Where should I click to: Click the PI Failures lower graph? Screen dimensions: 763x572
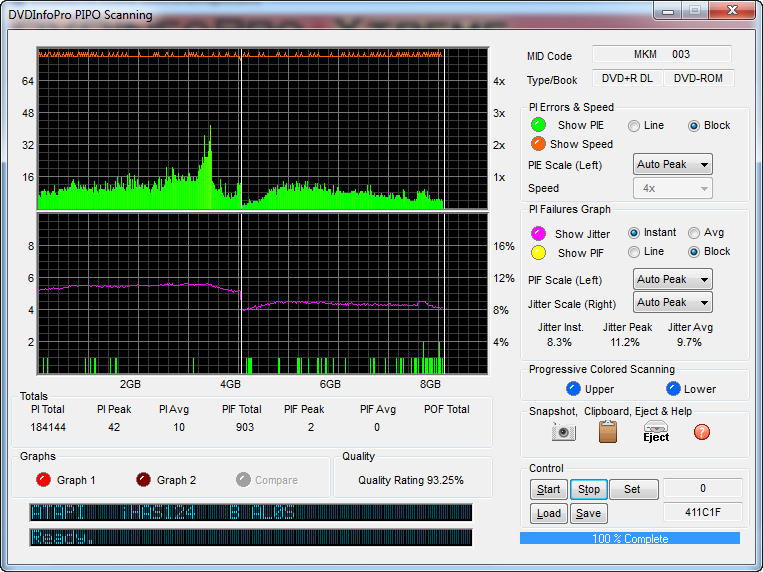263,294
